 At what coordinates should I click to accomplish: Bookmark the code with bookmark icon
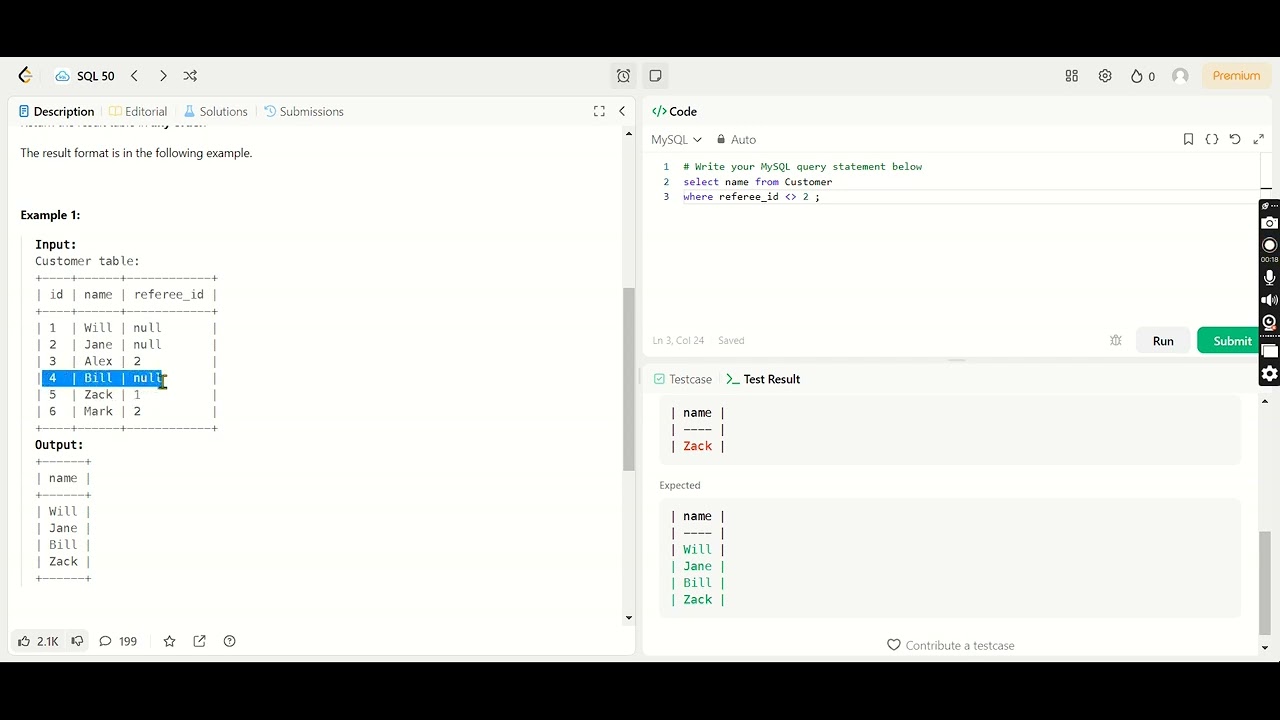1188,139
